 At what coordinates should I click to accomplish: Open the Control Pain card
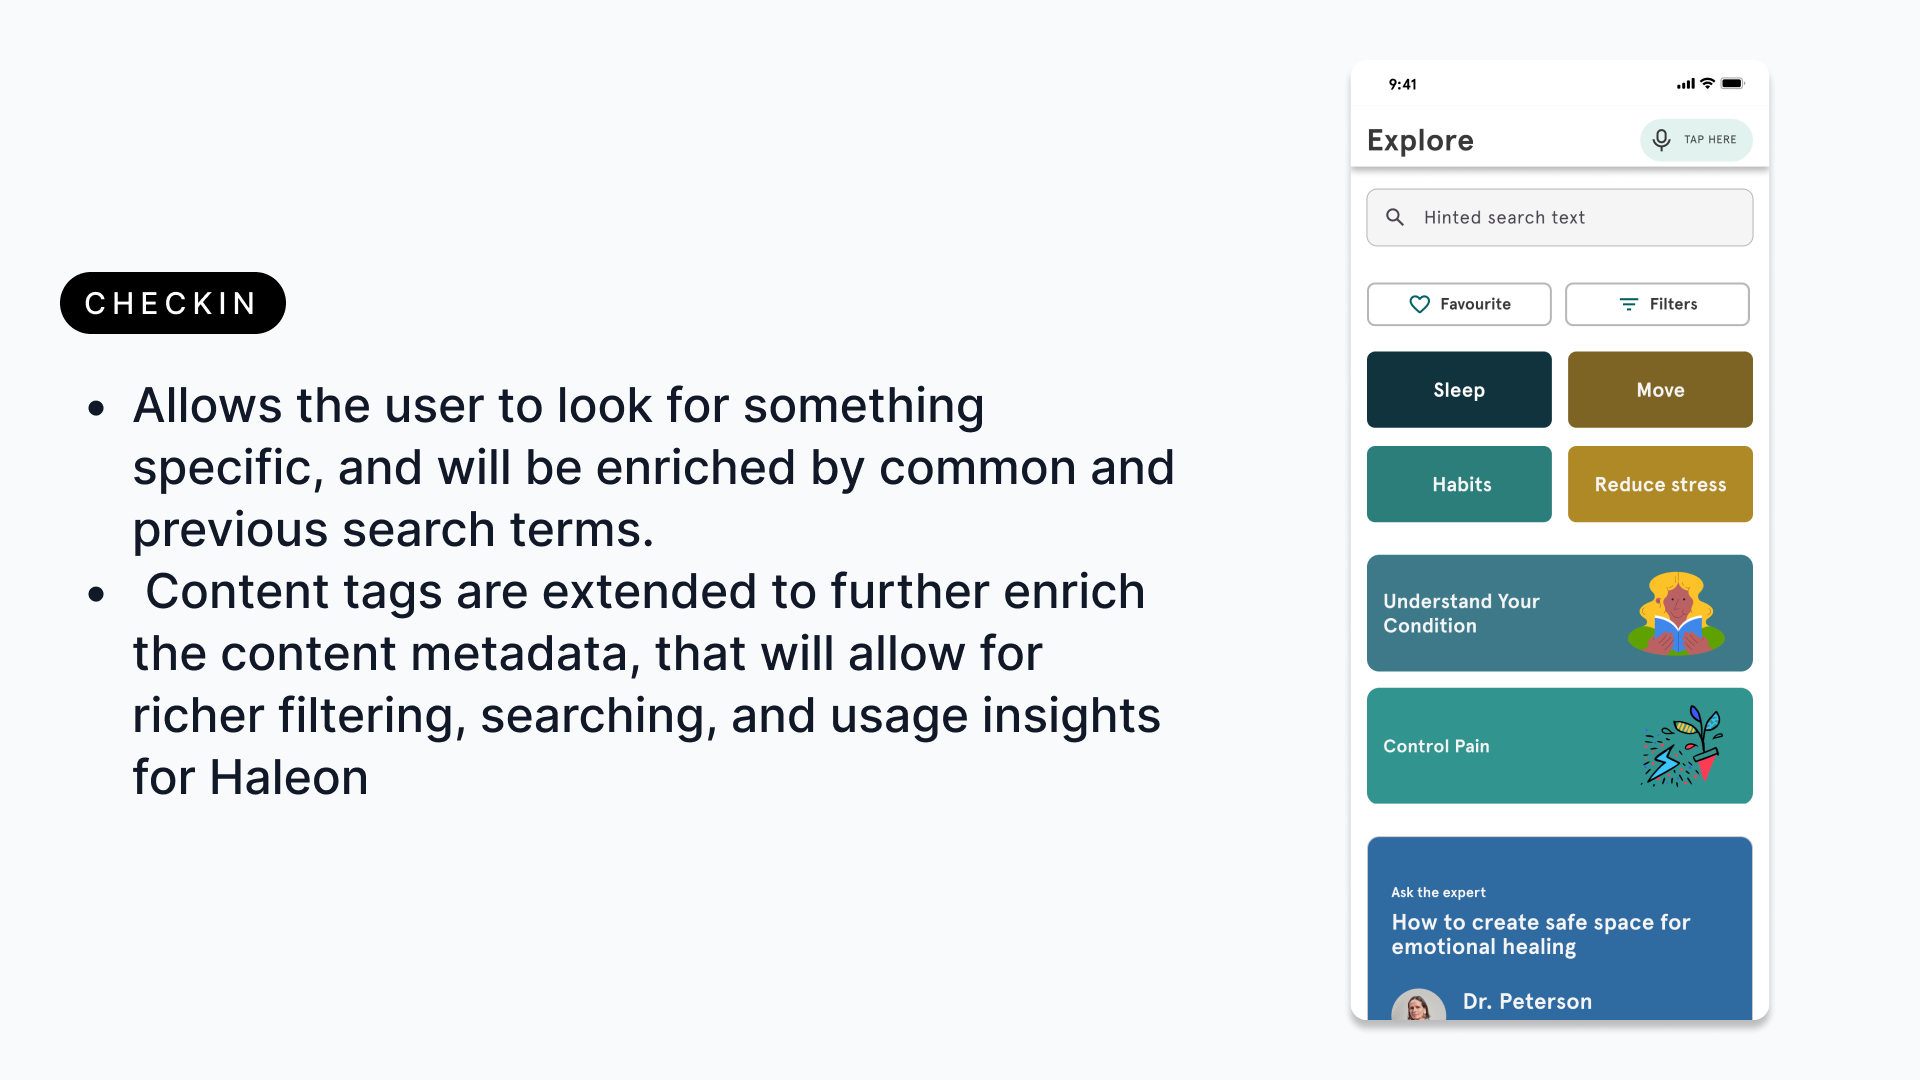coord(1500,746)
